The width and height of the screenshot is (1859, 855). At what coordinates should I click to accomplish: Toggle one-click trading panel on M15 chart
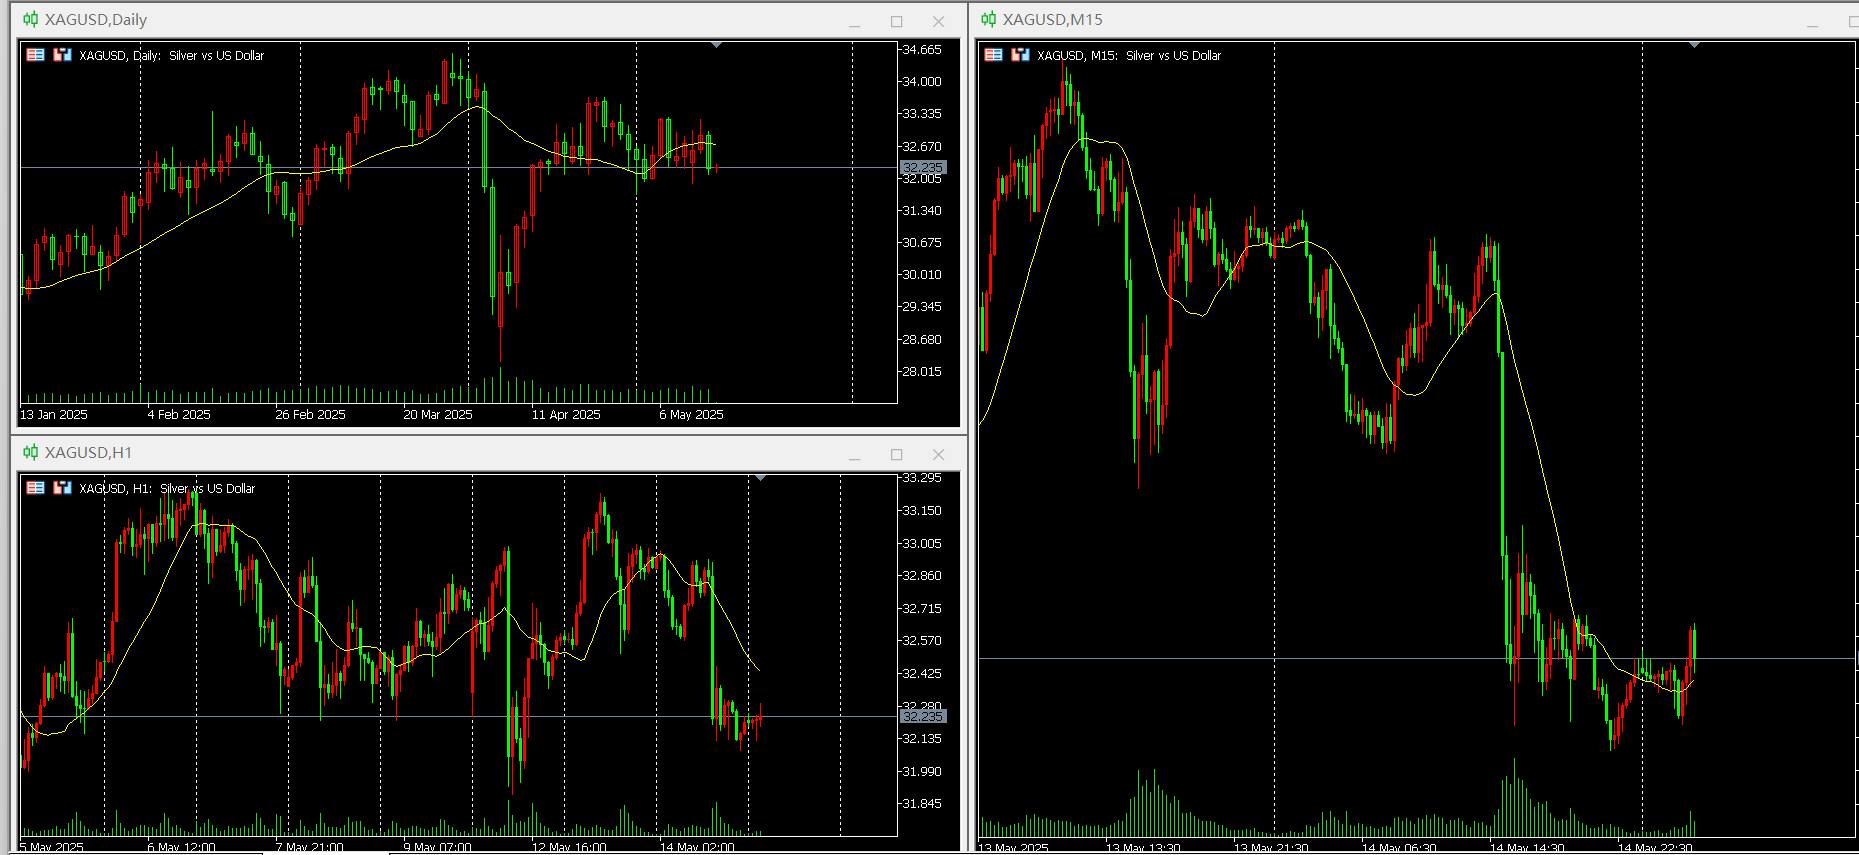(x=994, y=55)
